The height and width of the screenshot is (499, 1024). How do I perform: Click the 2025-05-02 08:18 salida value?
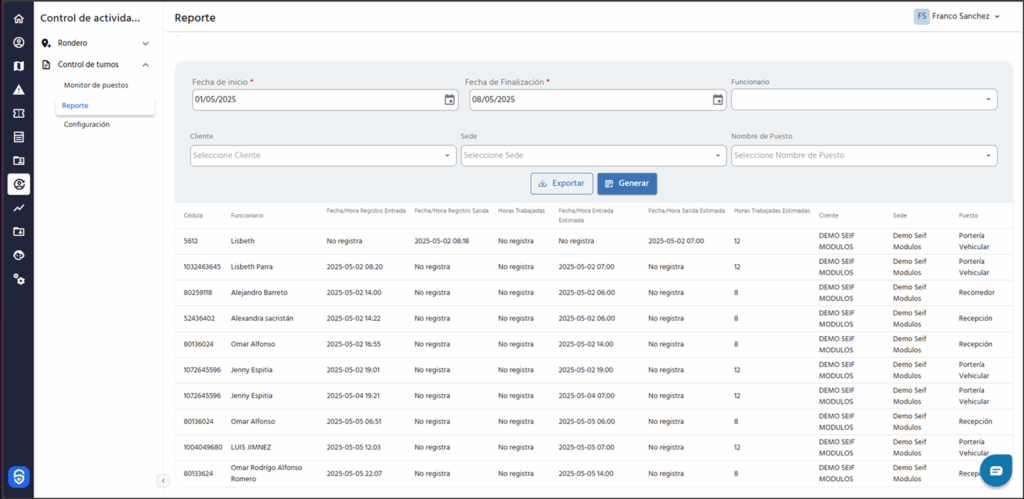441,241
